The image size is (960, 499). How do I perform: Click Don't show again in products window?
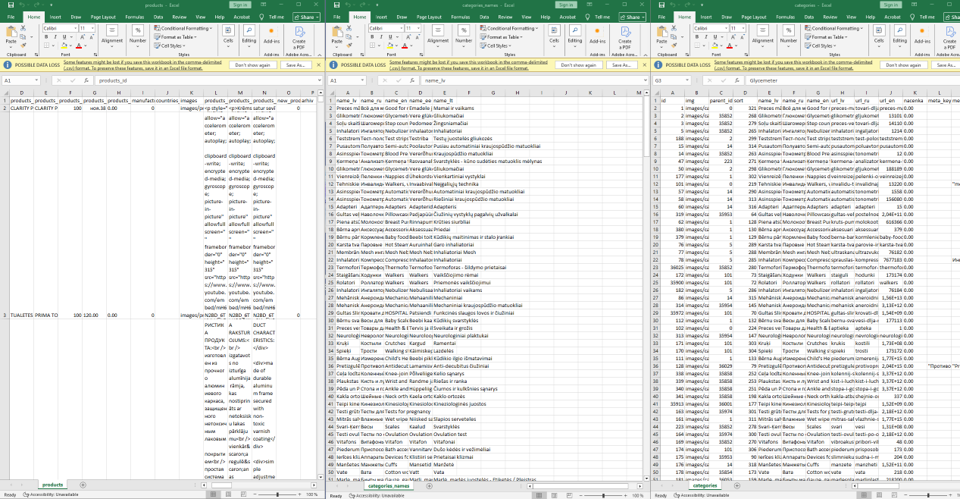(x=252, y=65)
